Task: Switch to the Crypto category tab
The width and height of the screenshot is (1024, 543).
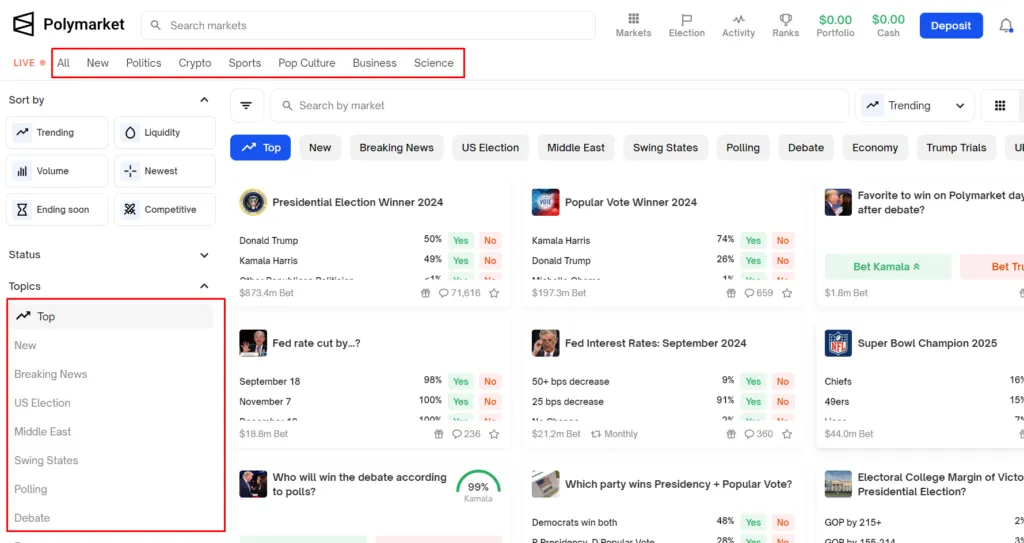Action: coord(195,63)
